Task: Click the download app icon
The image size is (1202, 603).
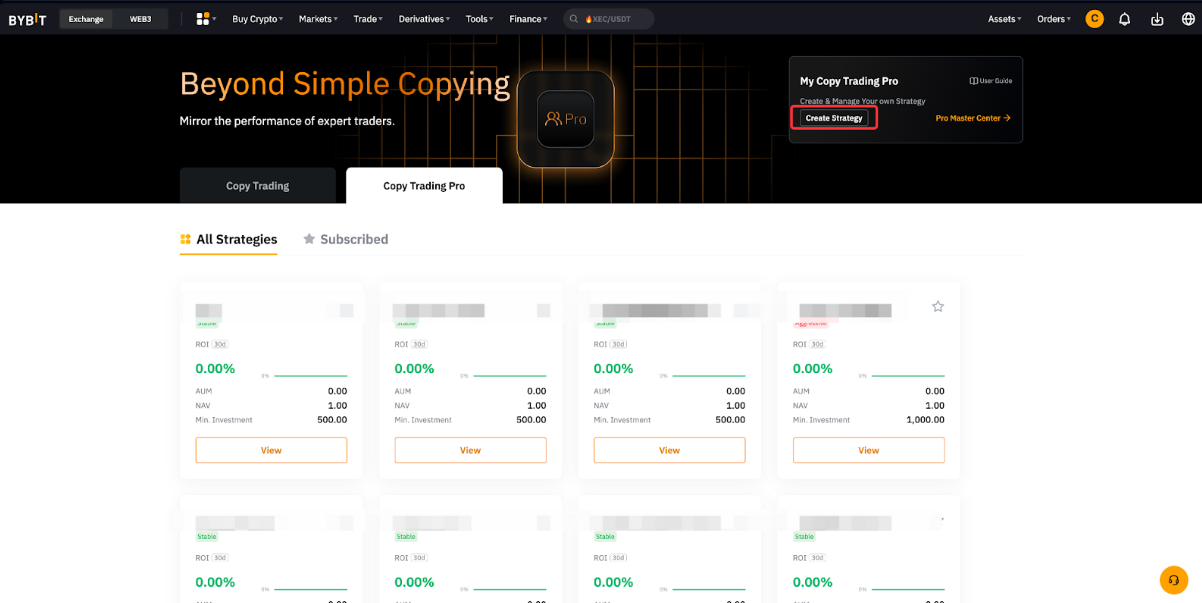Action: [x=1157, y=19]
